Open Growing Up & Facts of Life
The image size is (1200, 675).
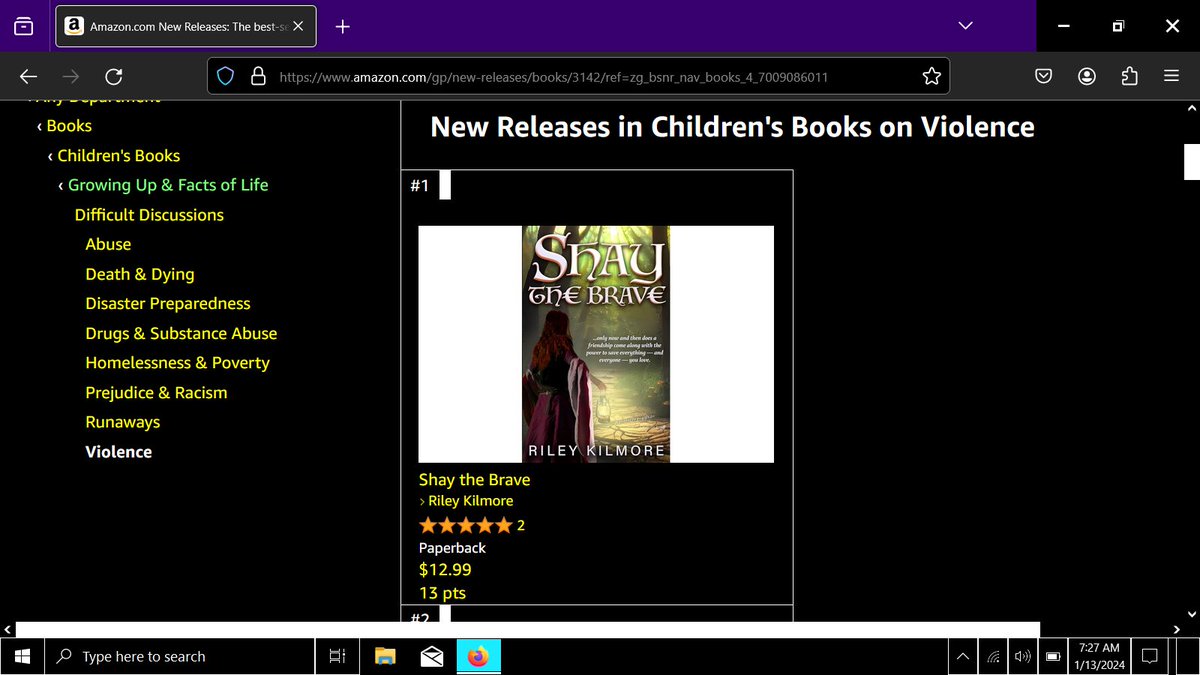[168, 185]
